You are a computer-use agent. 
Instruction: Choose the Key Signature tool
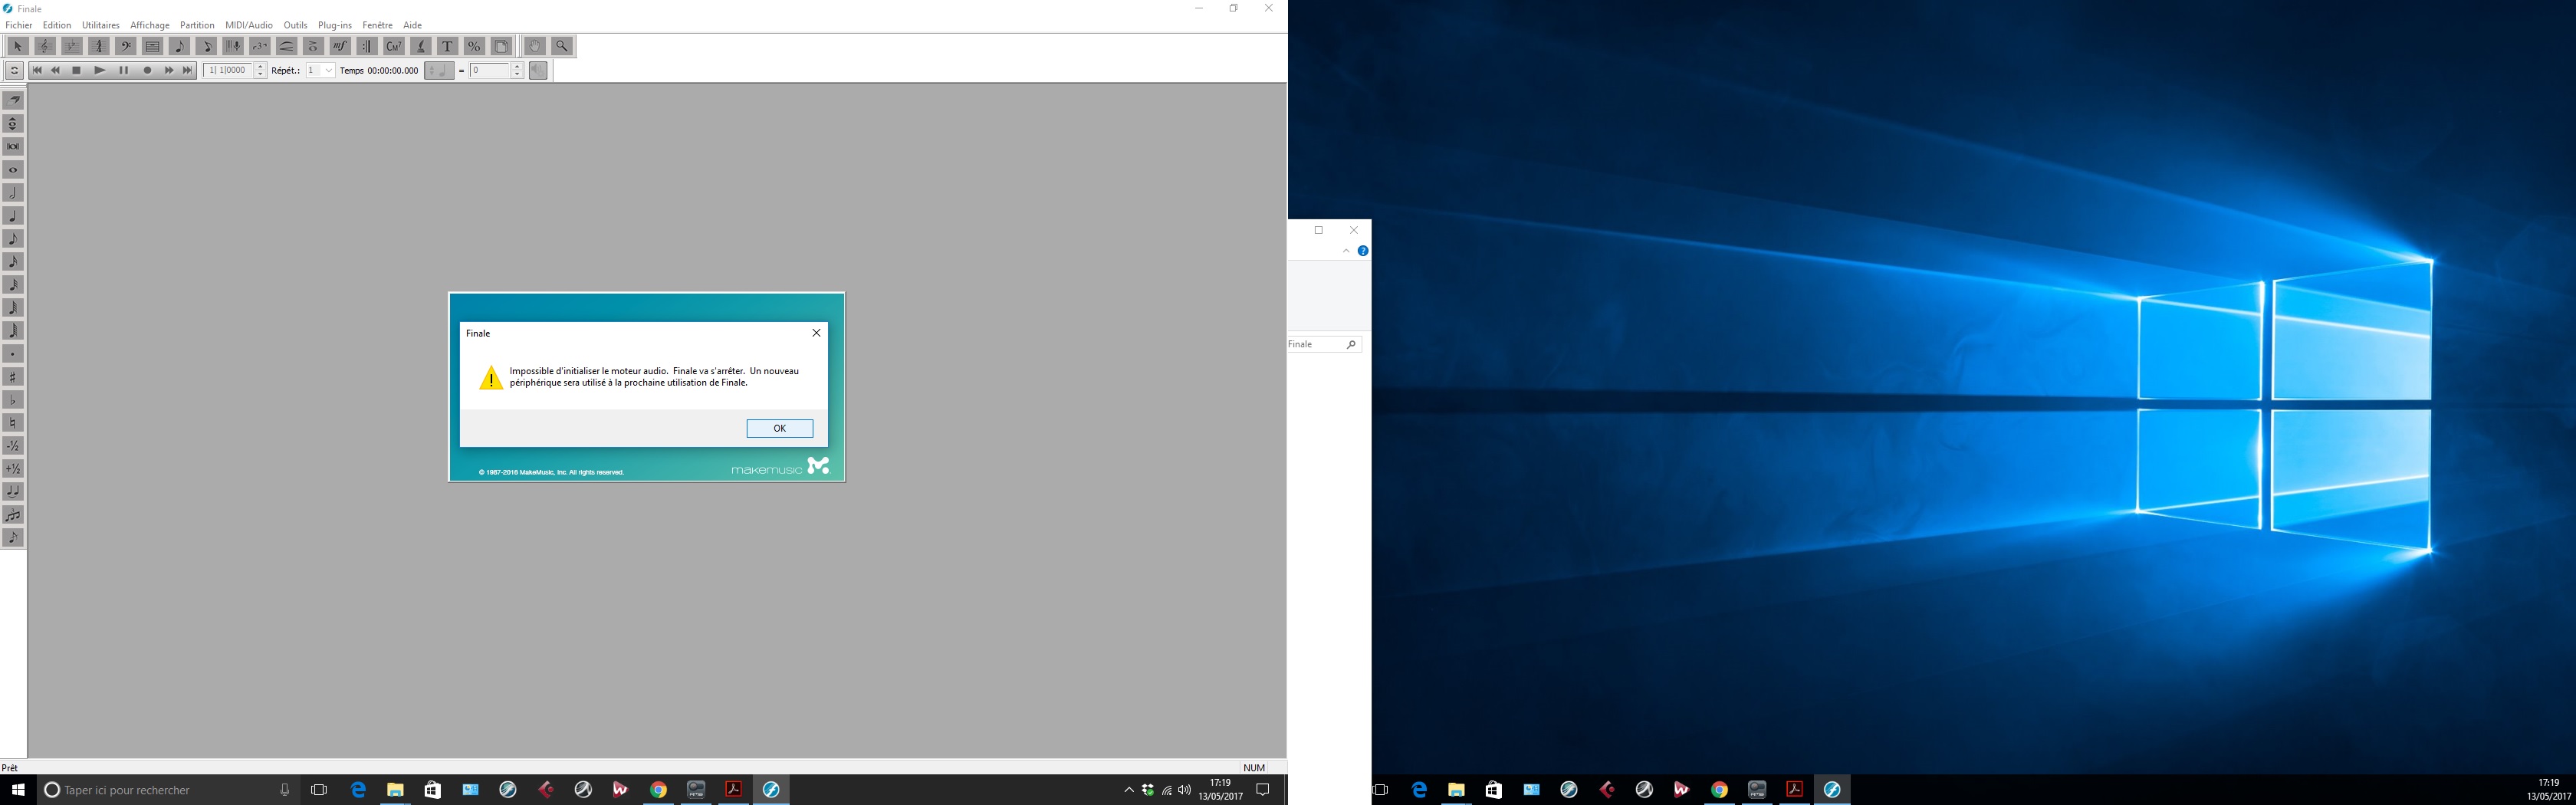click(x=71, y=46)
